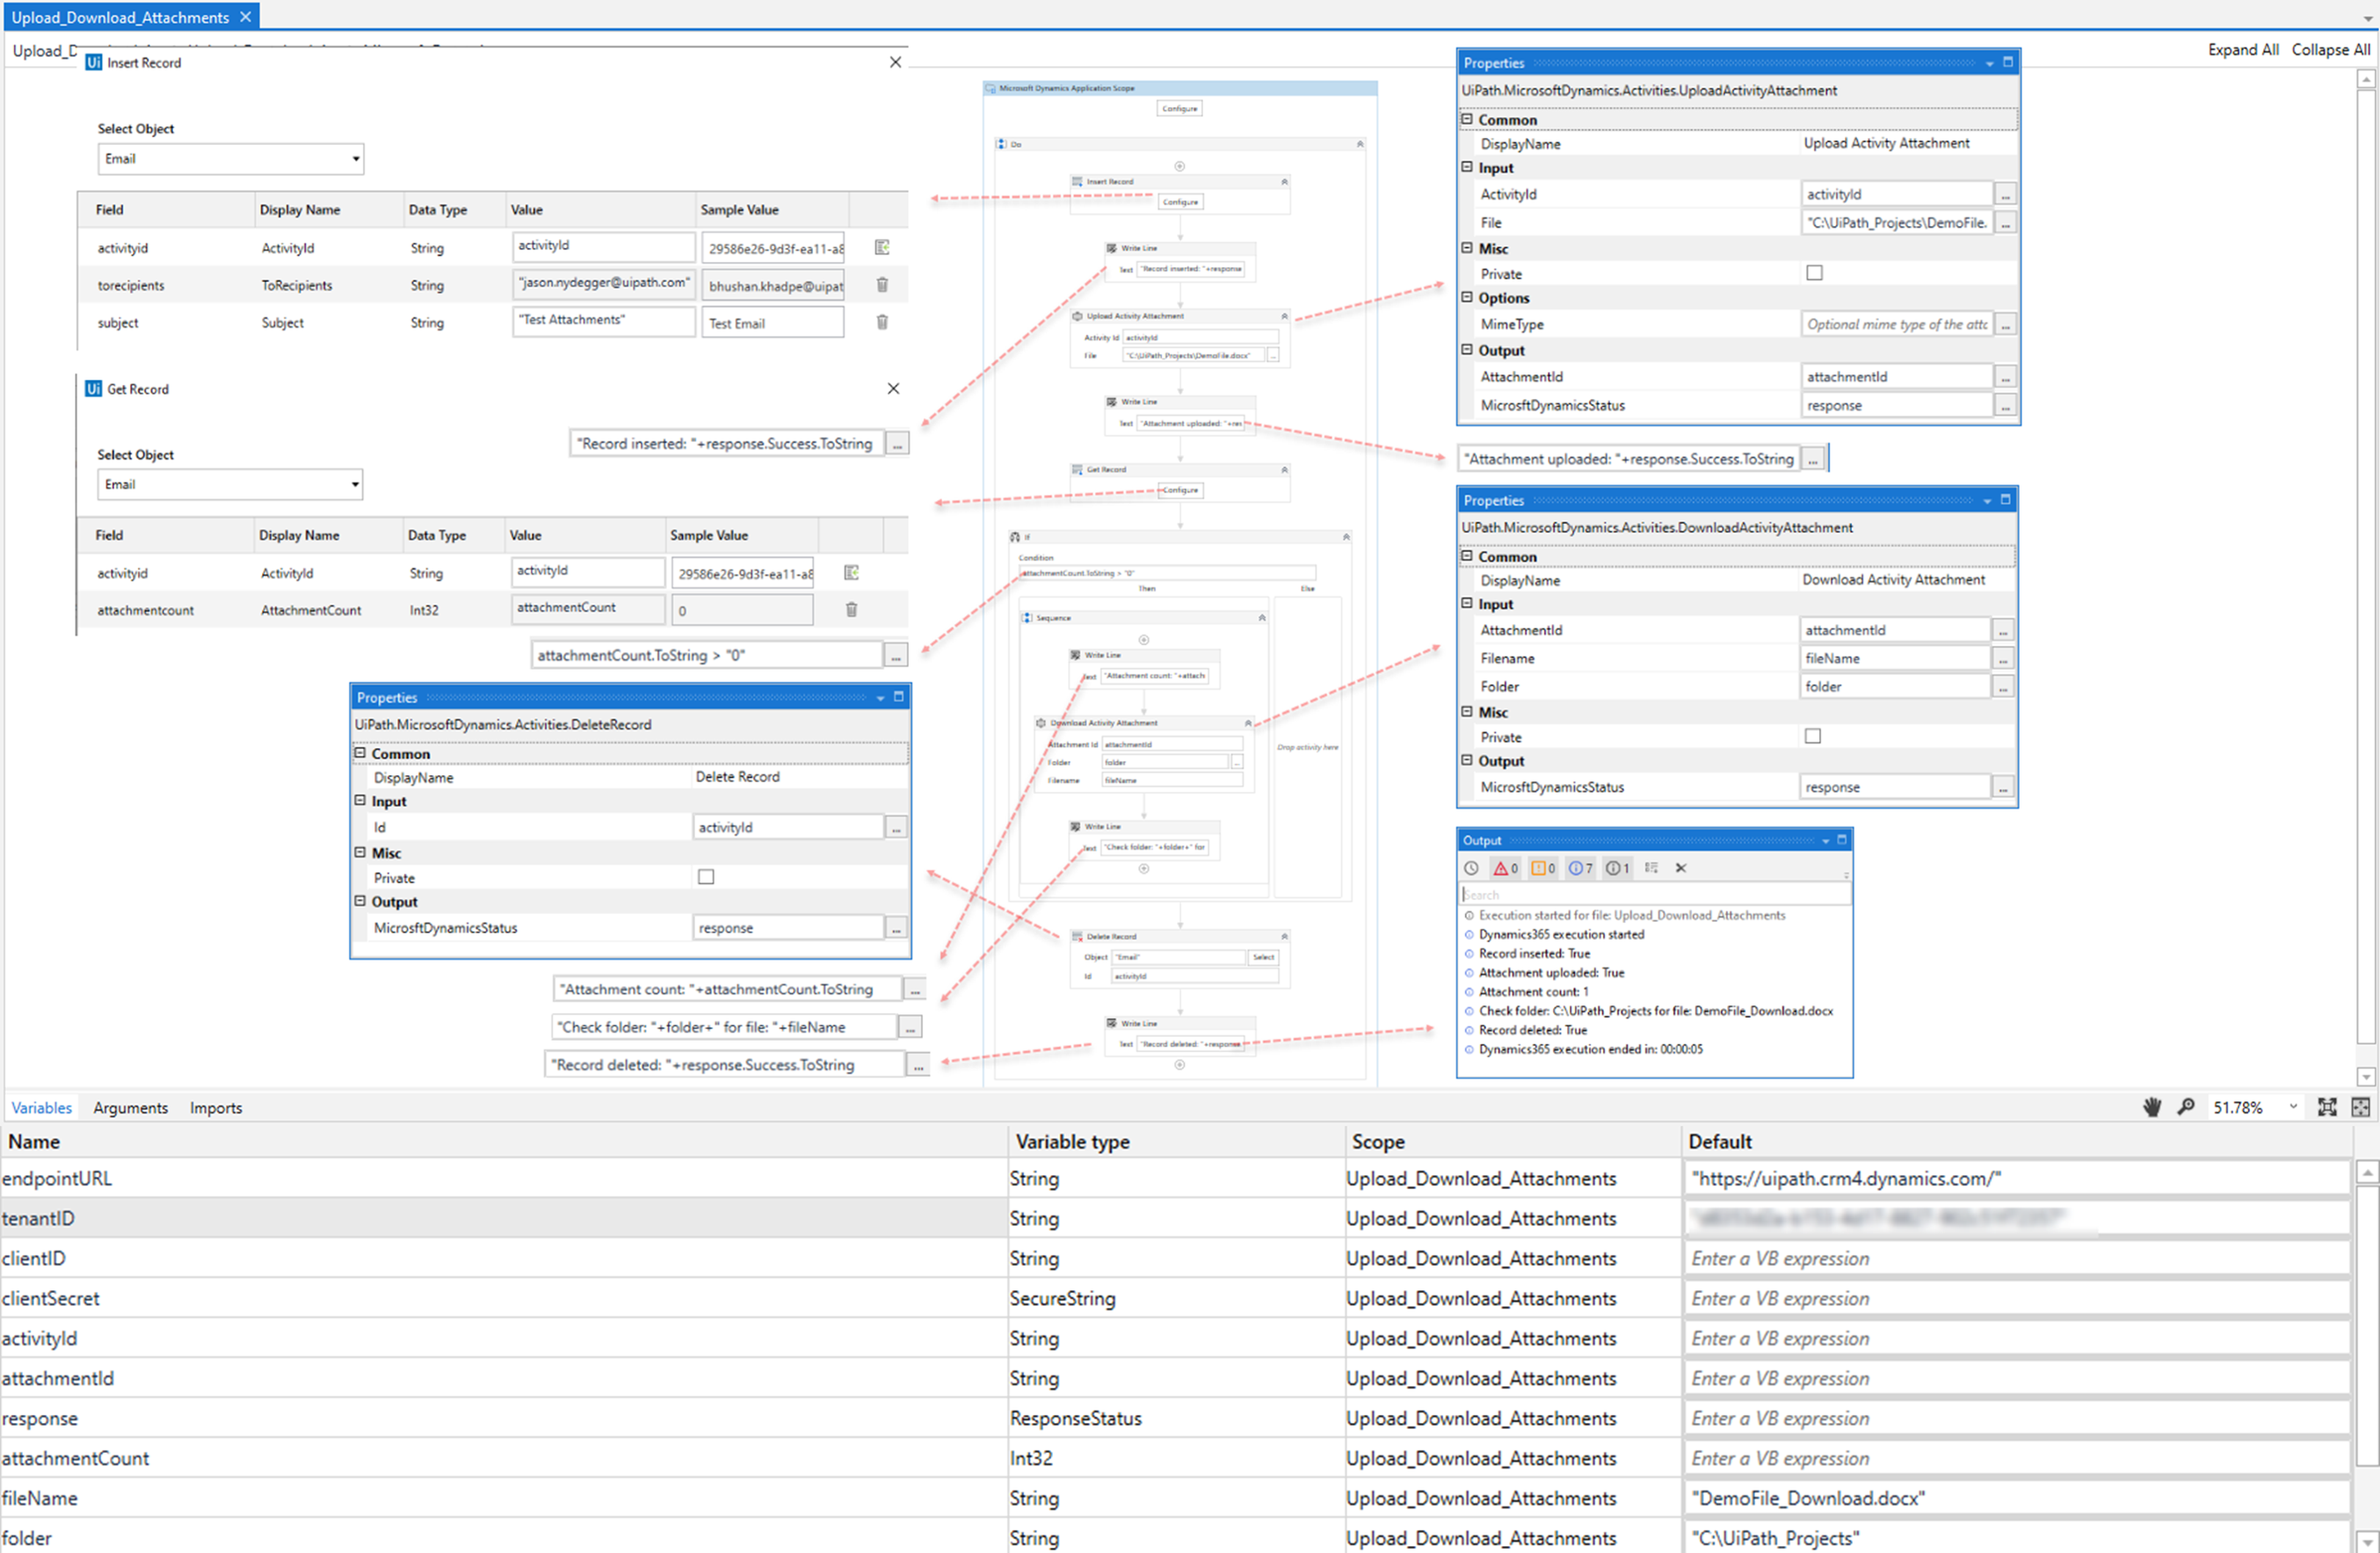
Task: Click add activity plus under Do
Action: pyautogui.click(x=1179, y=166)
